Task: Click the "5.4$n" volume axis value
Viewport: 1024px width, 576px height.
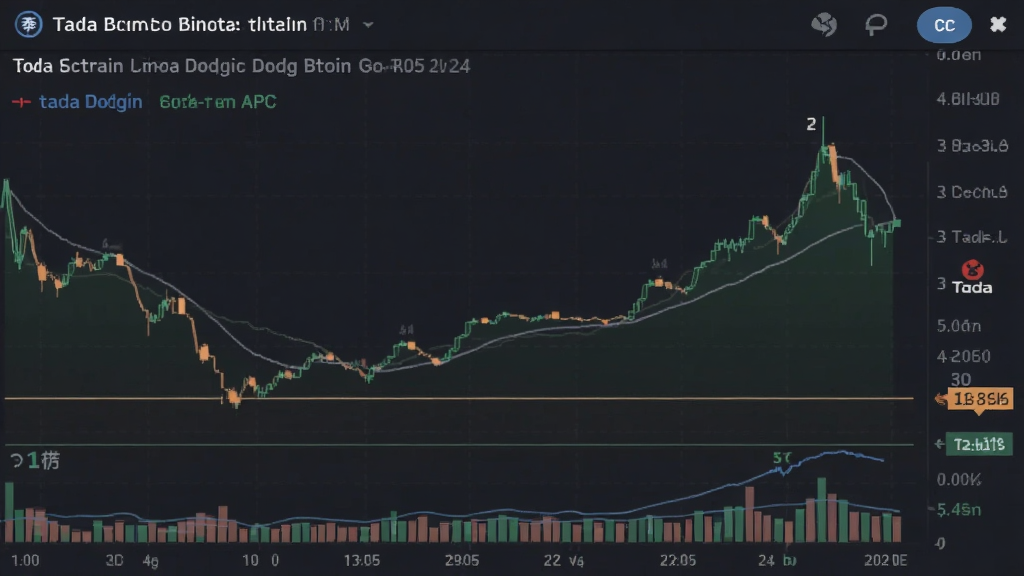Action: coord(959,509)
